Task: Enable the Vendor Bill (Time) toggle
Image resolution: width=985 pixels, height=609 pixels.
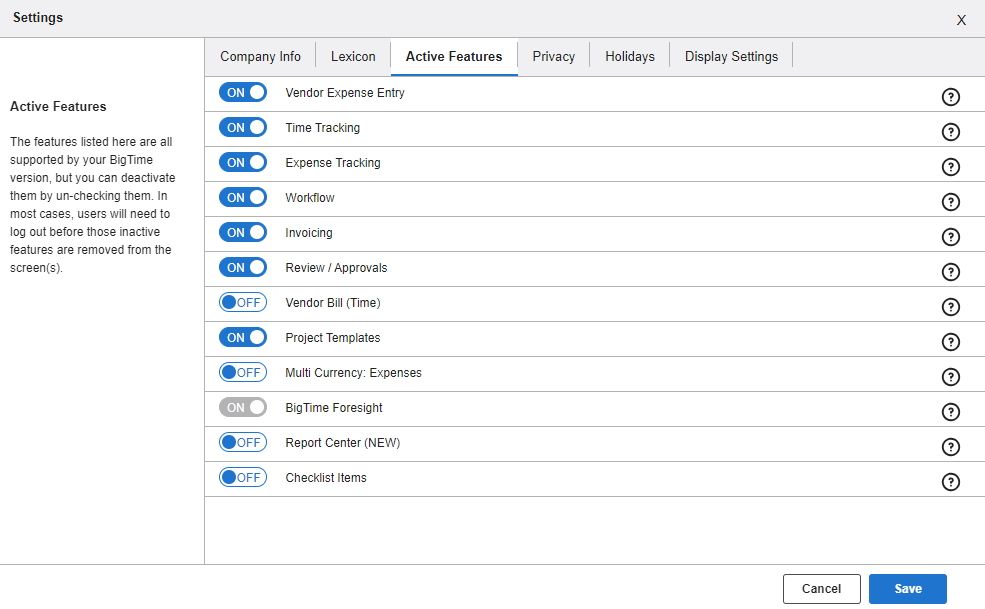Action: pos(243,303)
